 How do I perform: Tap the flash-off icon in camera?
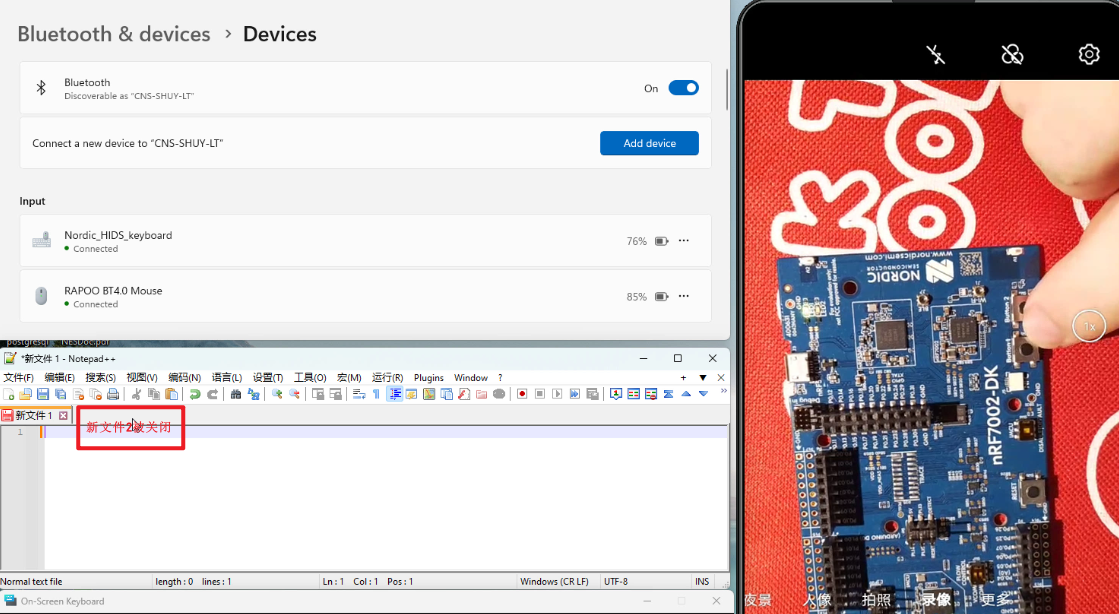[936, 54]
